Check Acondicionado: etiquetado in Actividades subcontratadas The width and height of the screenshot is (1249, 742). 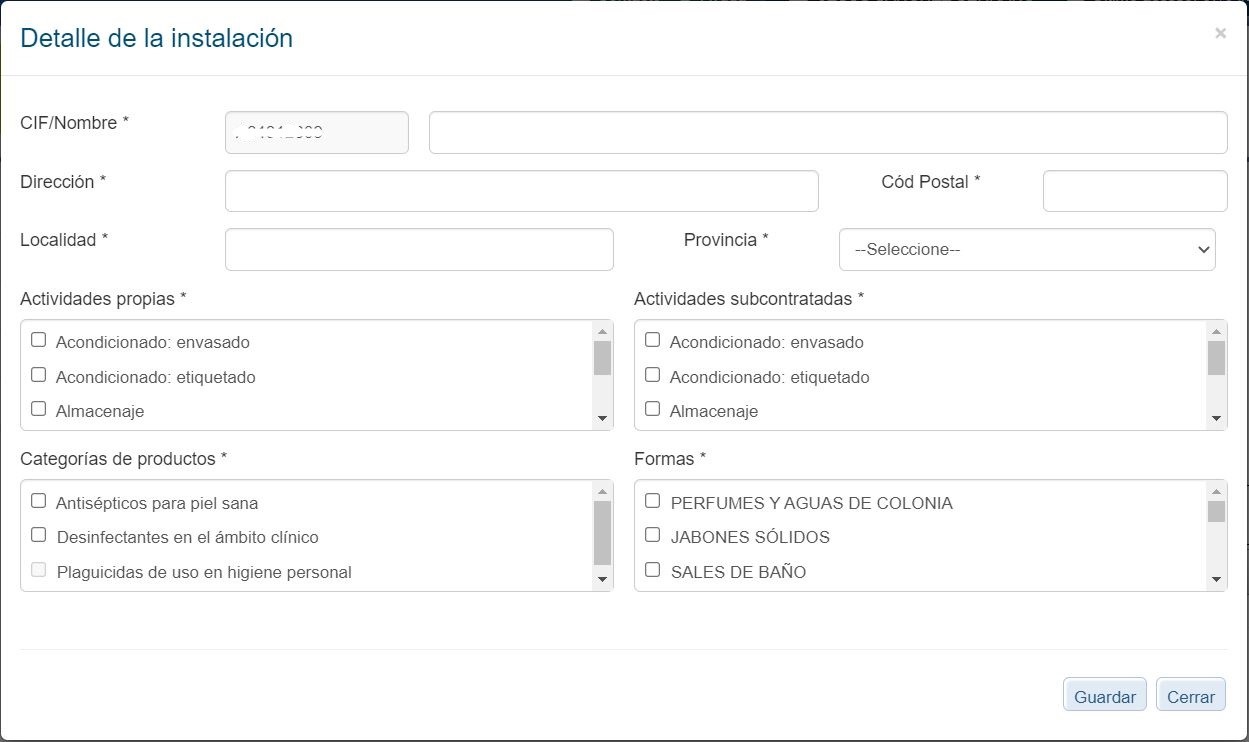click(x=652, y=375)
